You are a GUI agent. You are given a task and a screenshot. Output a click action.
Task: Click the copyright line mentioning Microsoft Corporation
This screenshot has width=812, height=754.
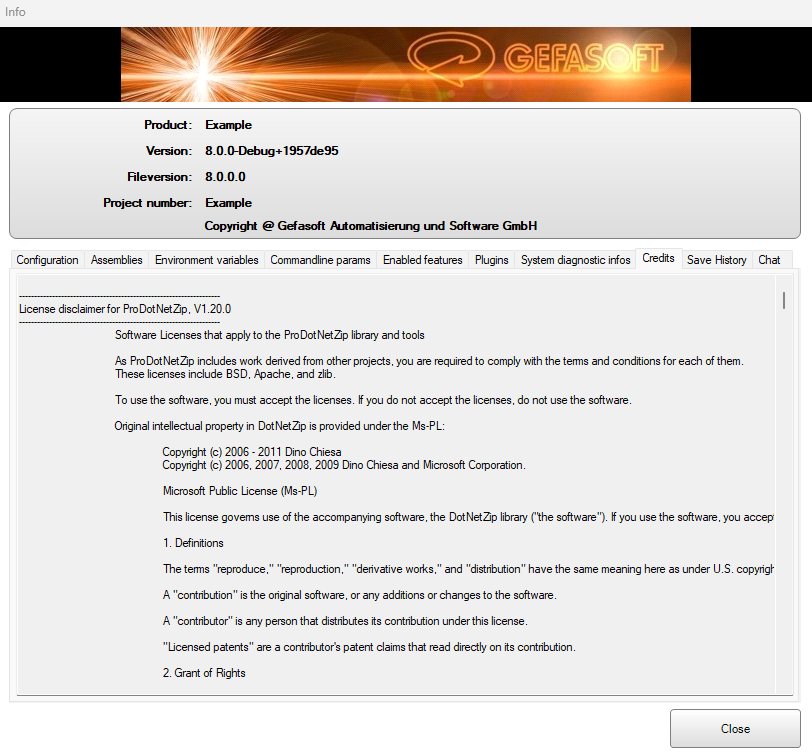[344, 465]
